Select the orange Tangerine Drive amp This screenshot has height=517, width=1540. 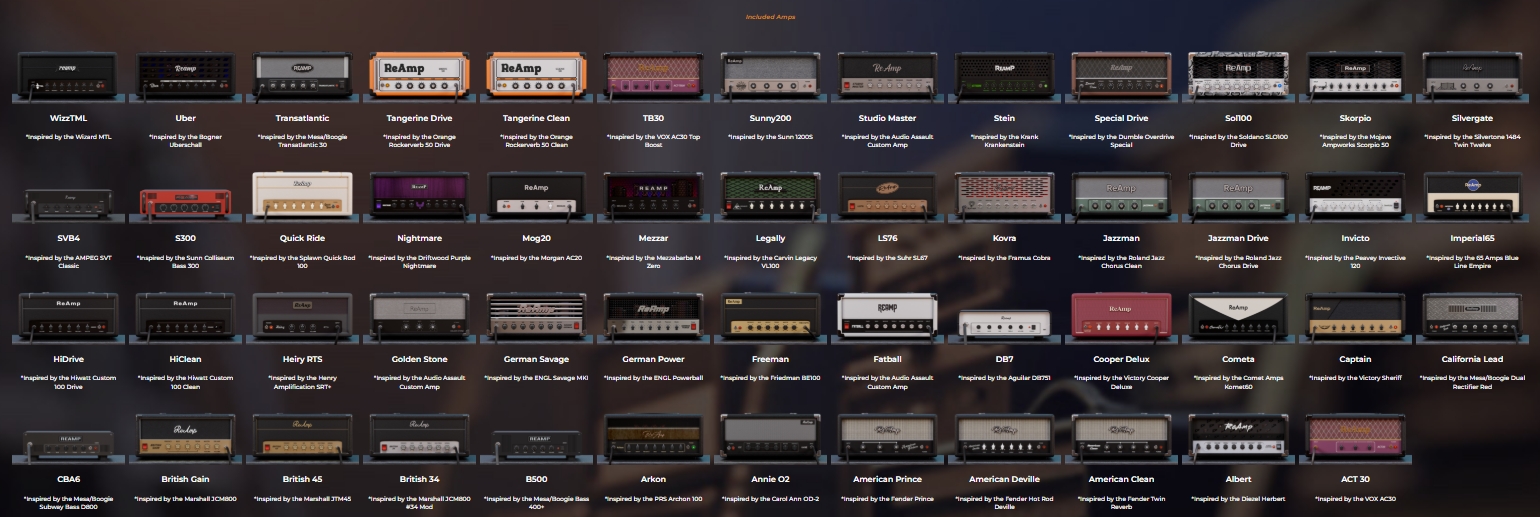click(419, 77)
